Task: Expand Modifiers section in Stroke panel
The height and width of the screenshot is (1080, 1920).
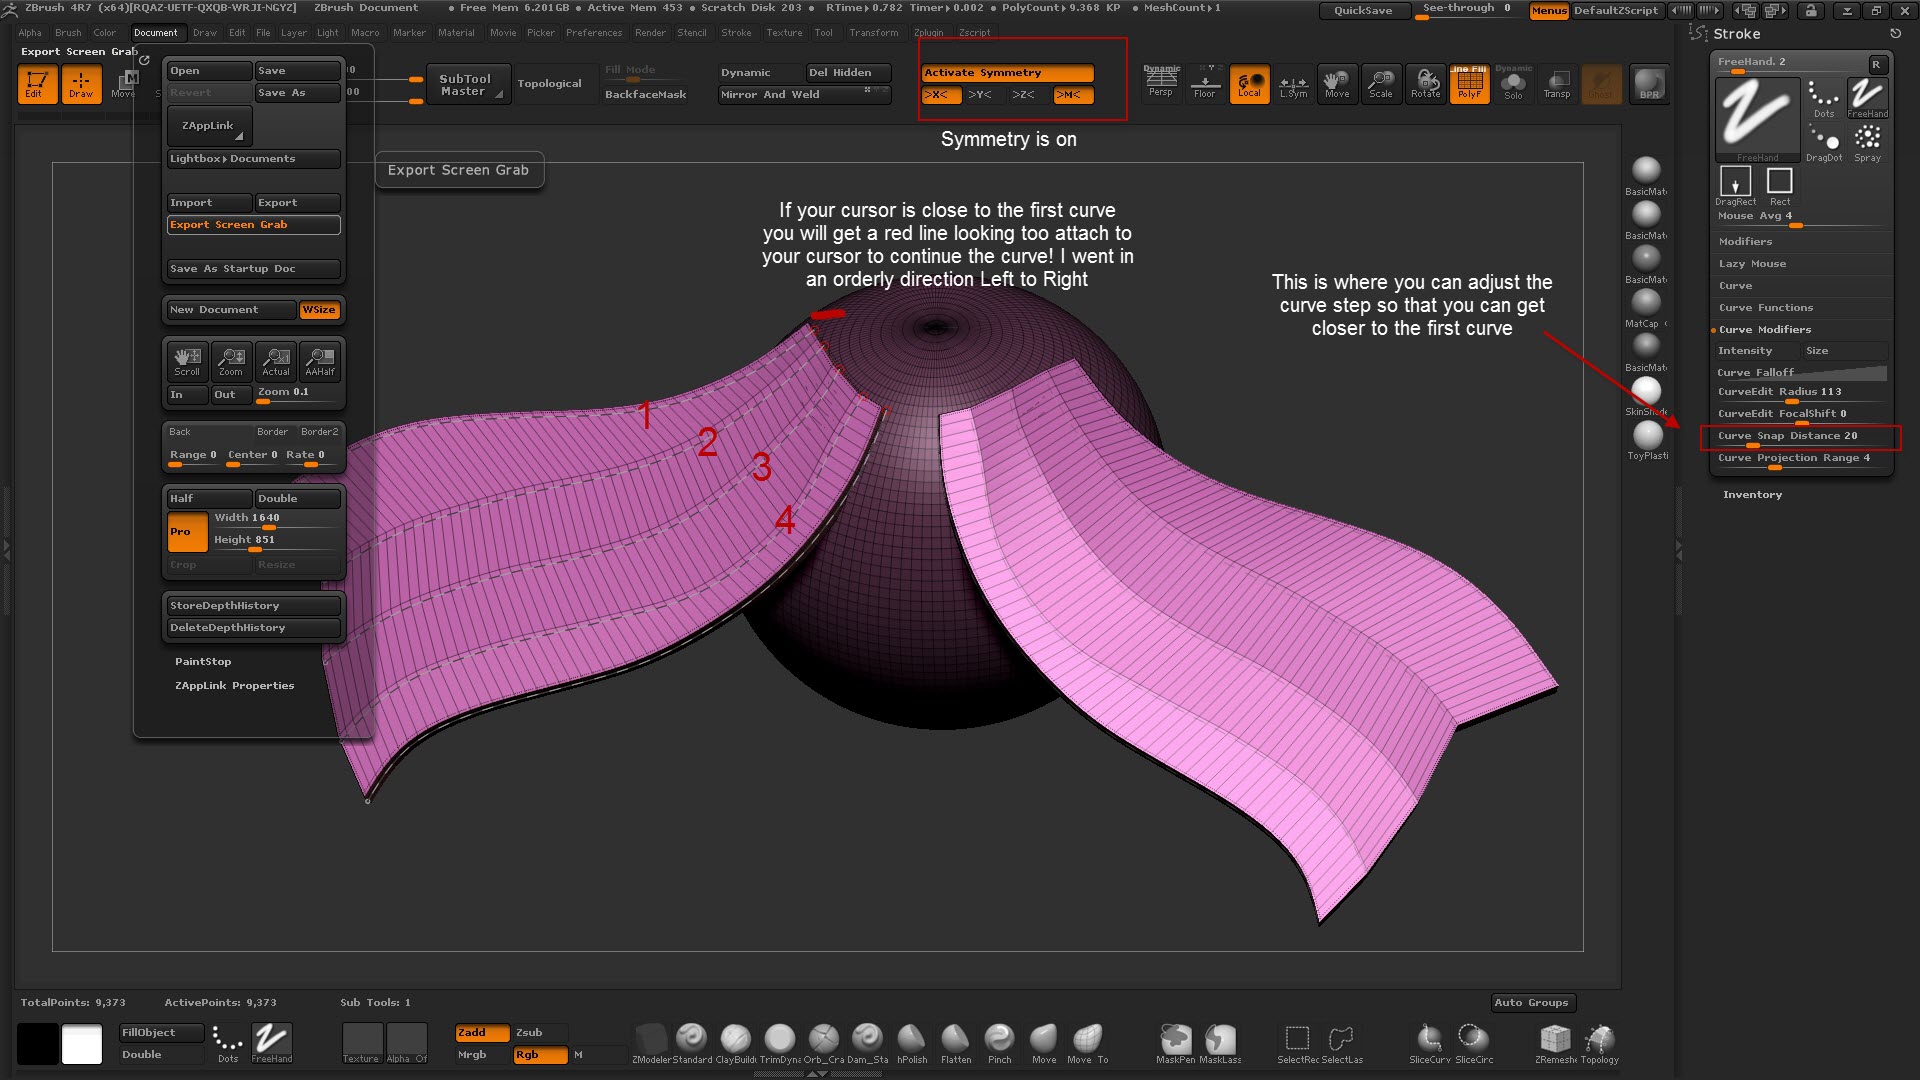Action: (1745, 242)
